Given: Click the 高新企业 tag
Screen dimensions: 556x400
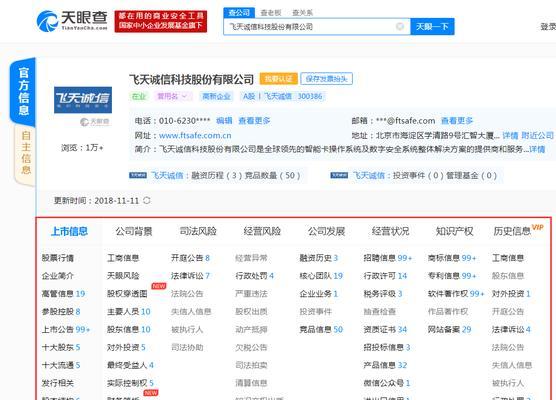Looking at the screenshot, I should click(216, 96).
